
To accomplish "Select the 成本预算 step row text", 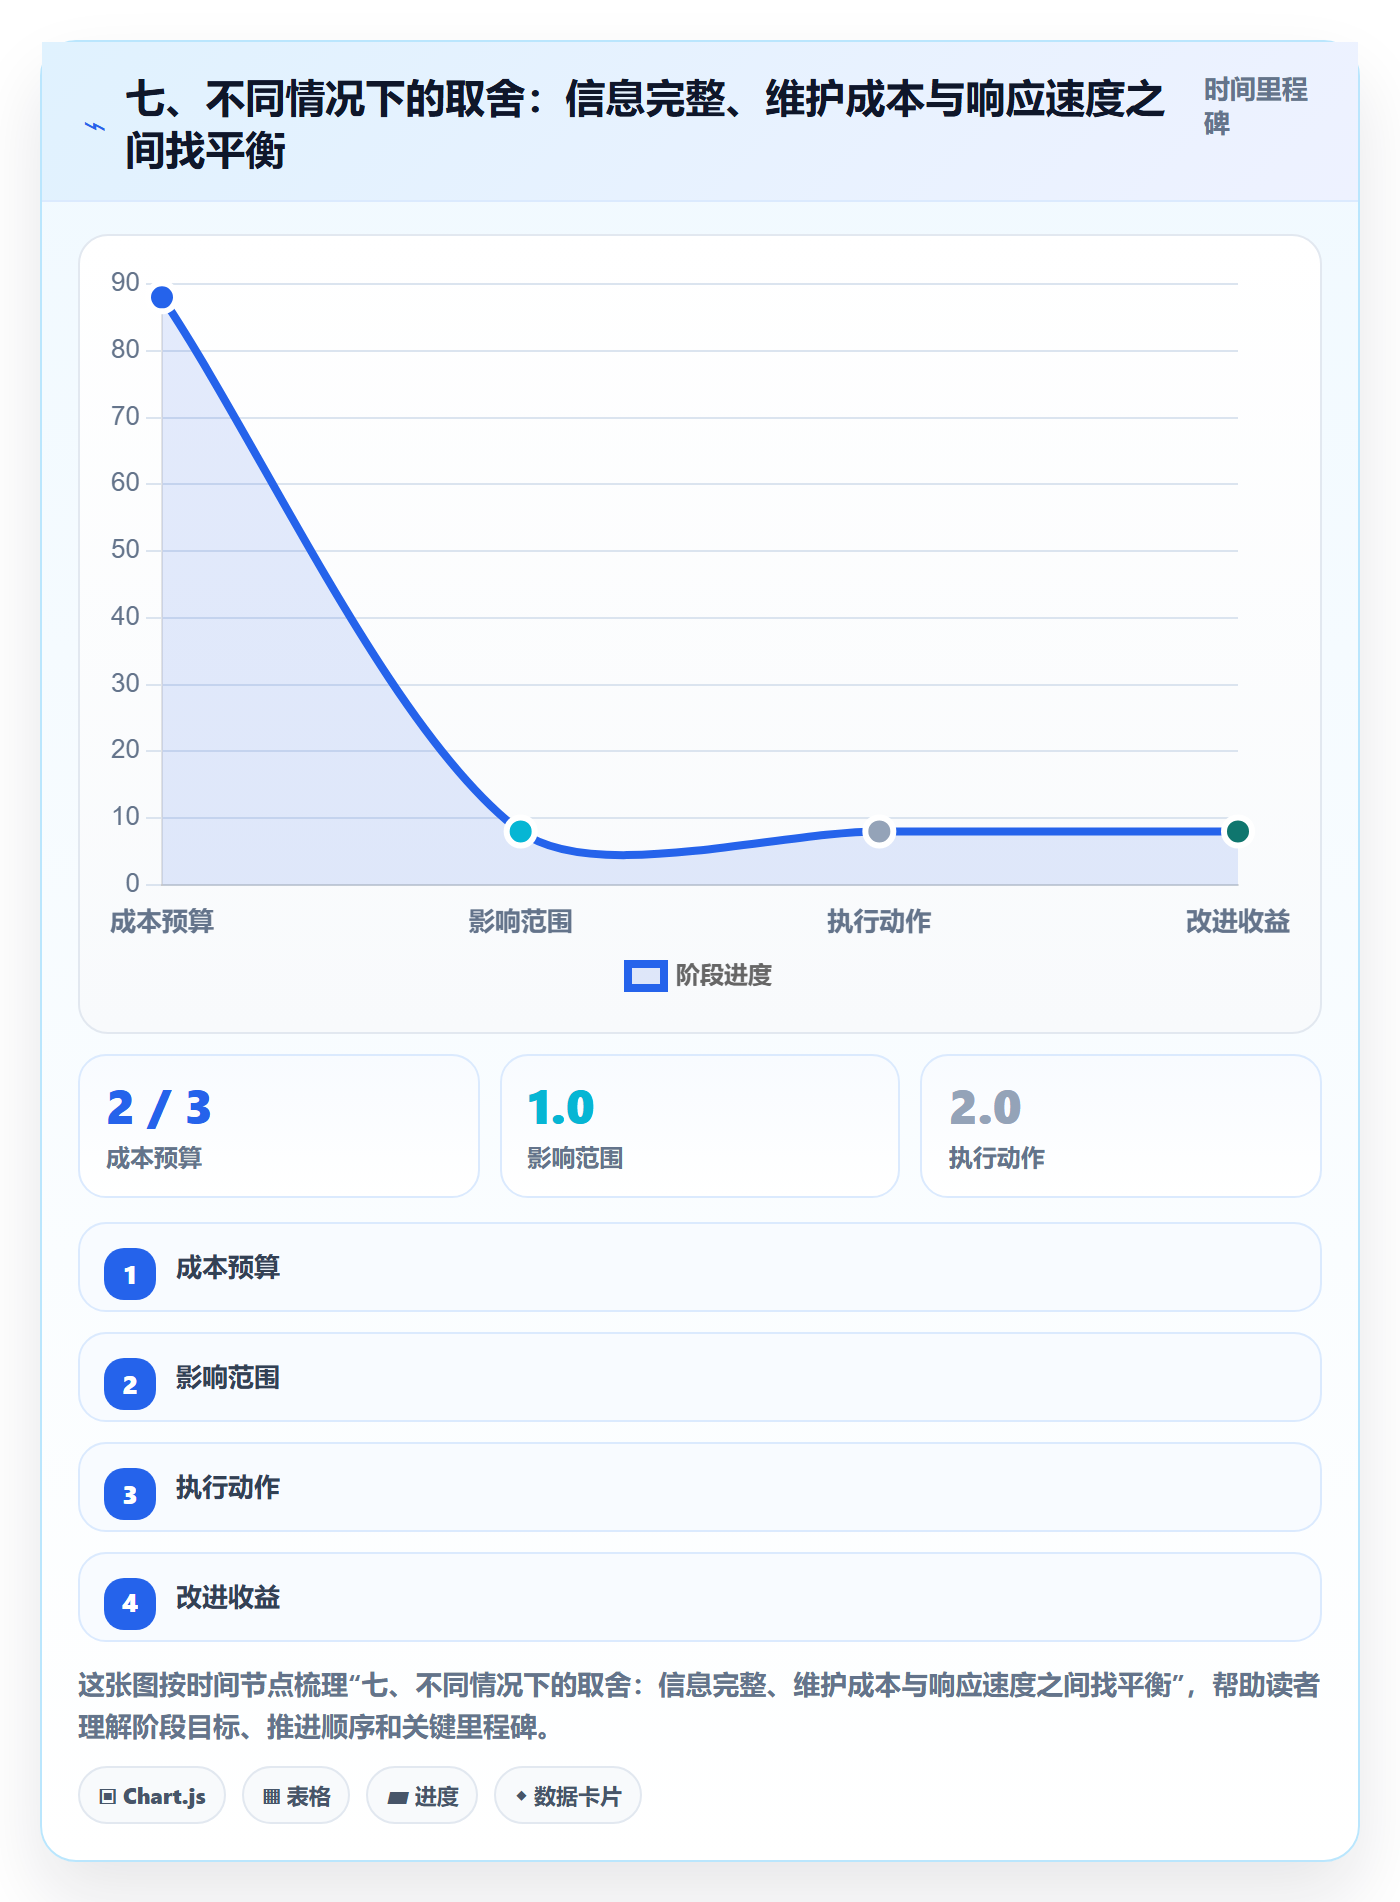I will click(x=228, y=1267).
